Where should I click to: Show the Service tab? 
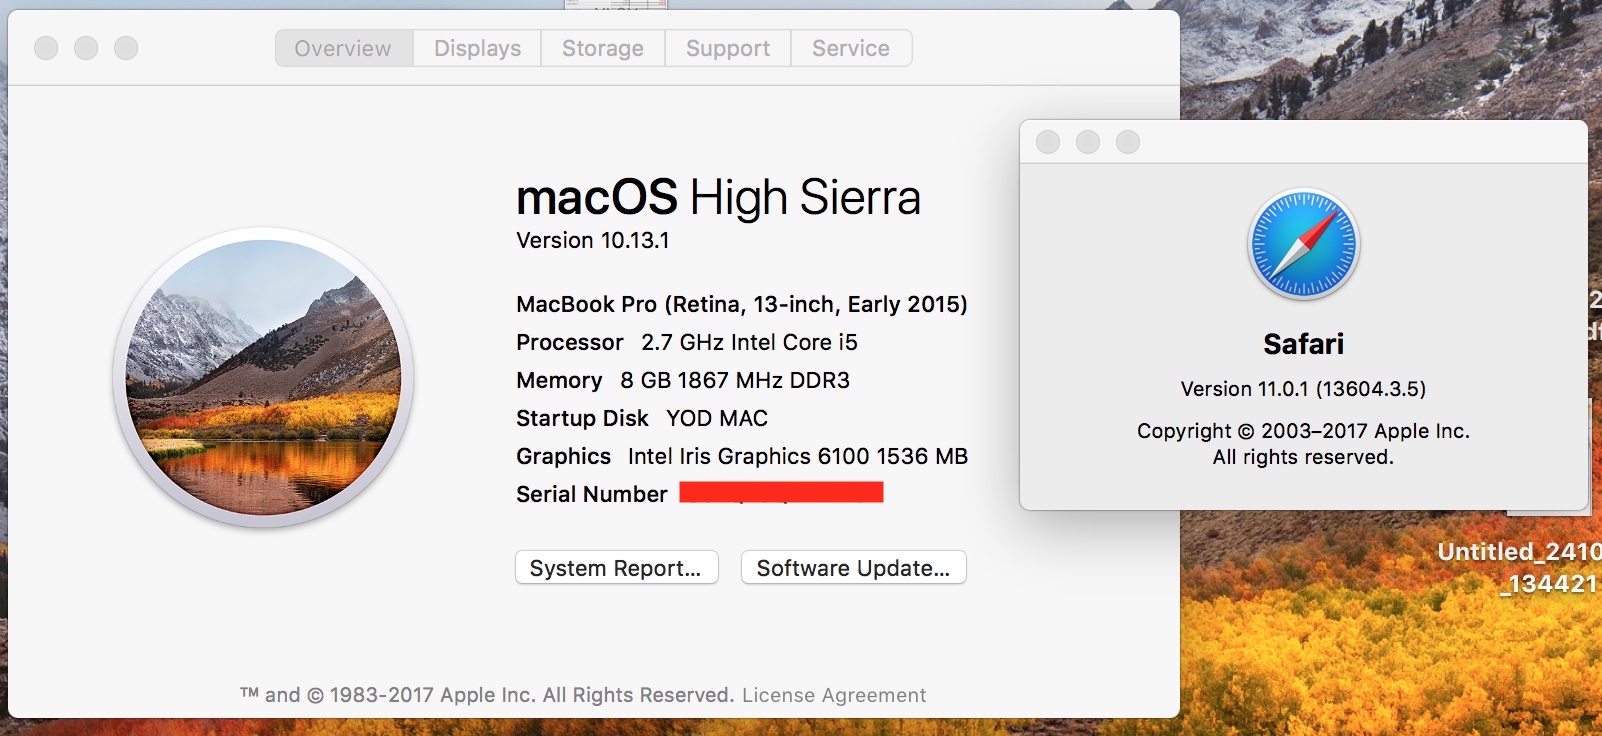tap(850, 48)
